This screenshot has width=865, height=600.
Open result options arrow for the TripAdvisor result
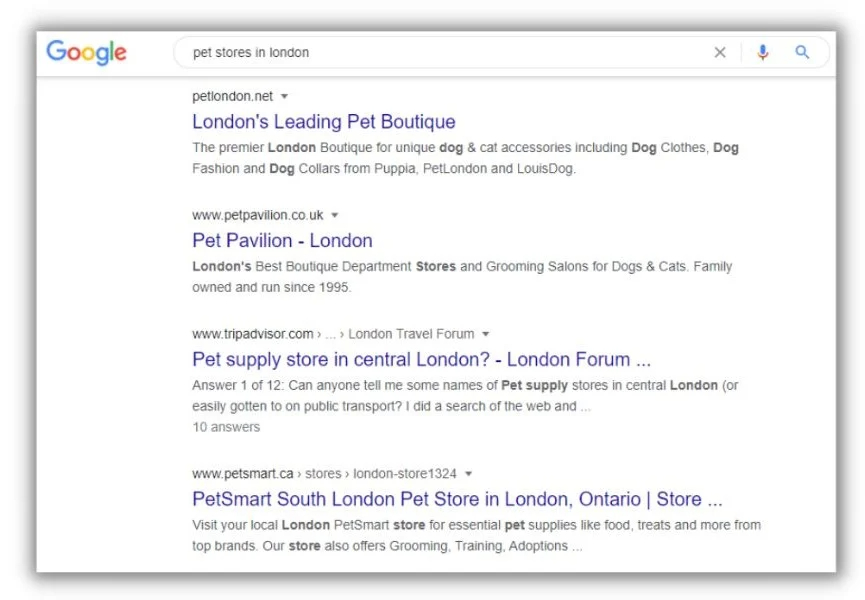[486, 333]
